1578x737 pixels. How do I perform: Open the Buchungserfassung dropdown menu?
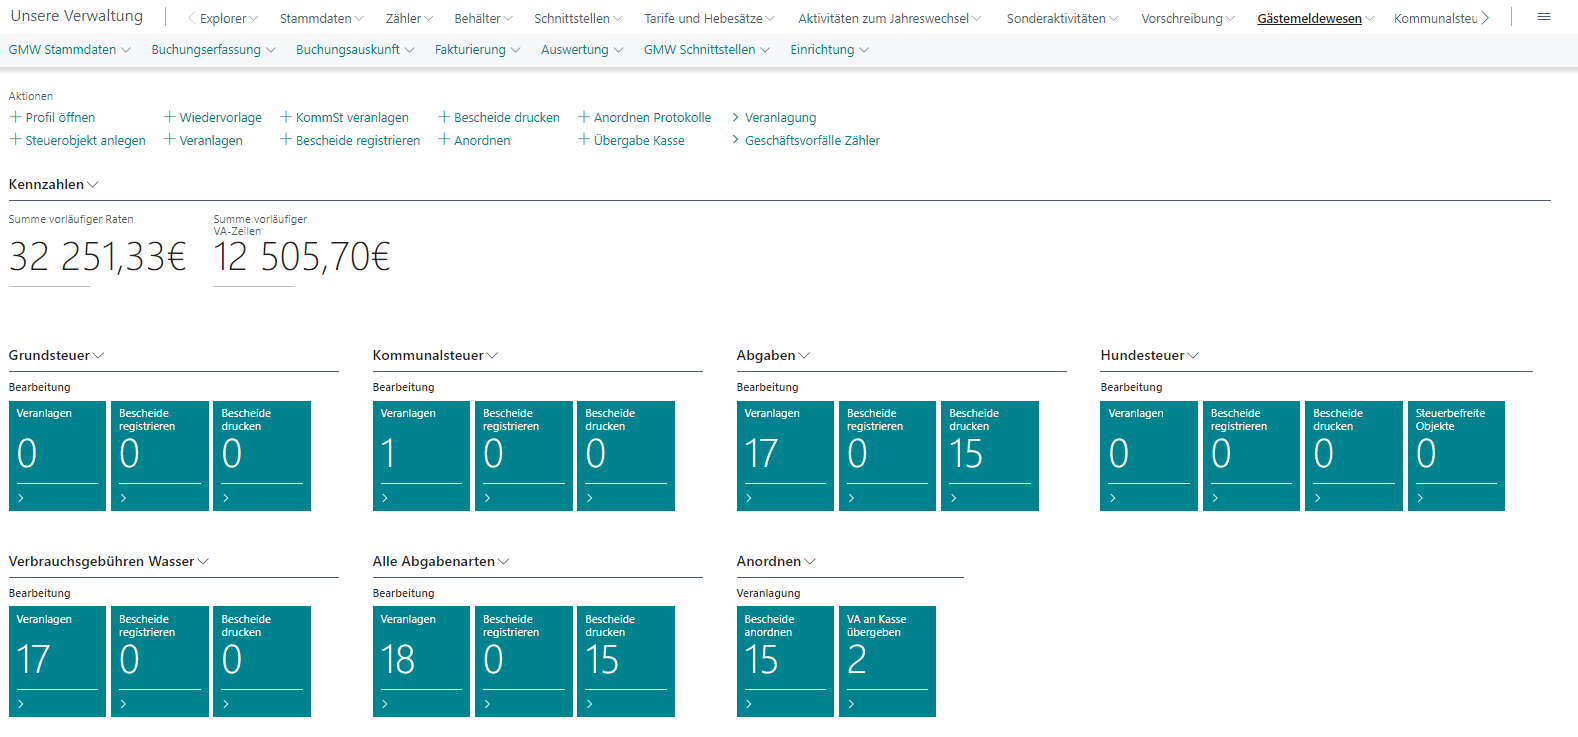tap(212, 49)
